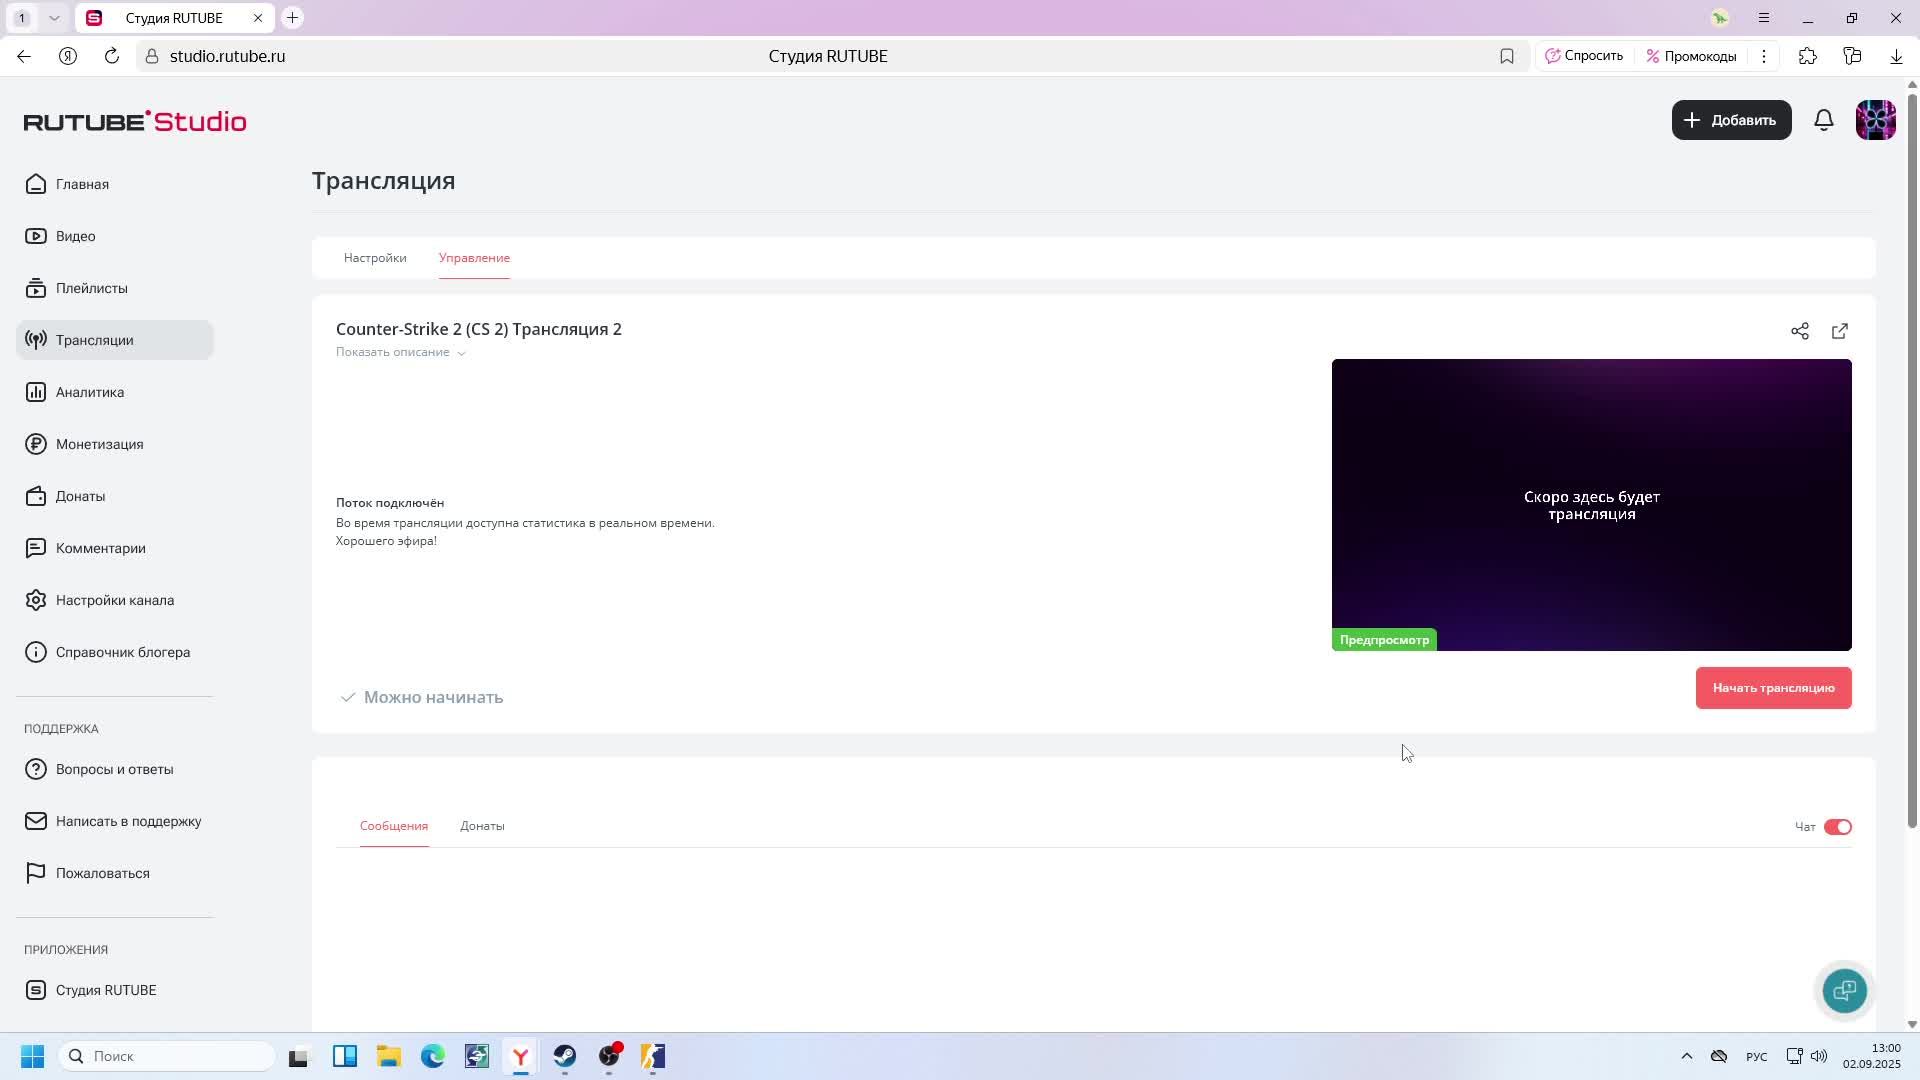Show hidden system tray icons
Viewport: 1920px width, 1080px height.
click(1686, 1056)
